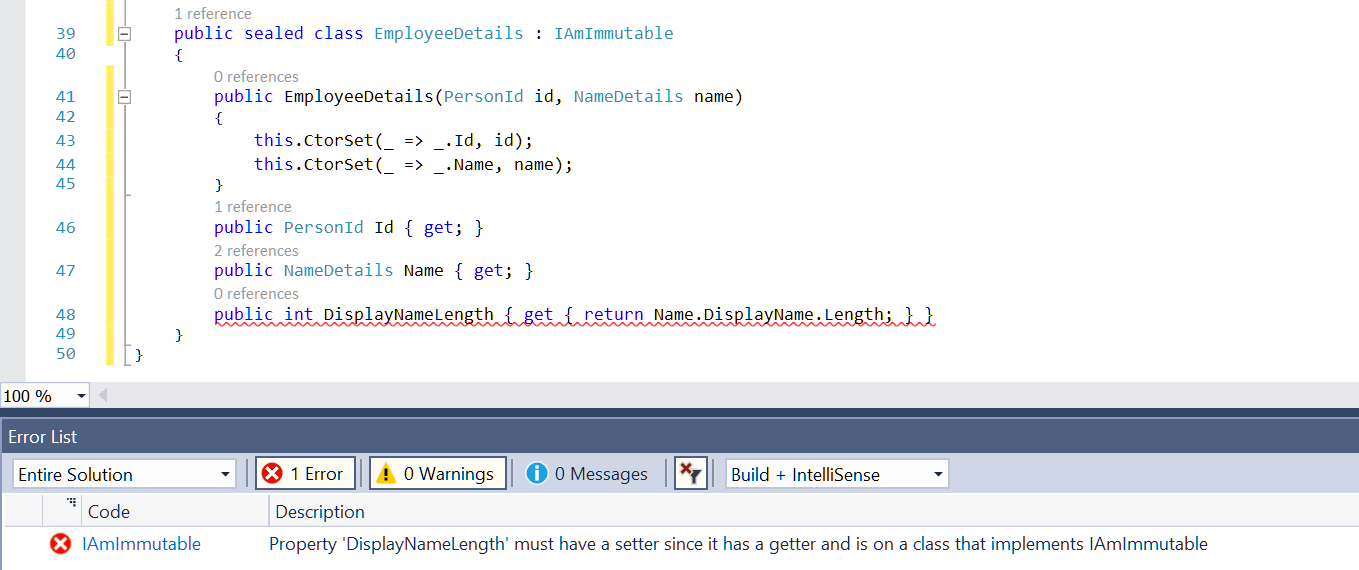Toggle the 1 Error filter button
Viewport: 1359px width, 570px height.
coord(305,474)
